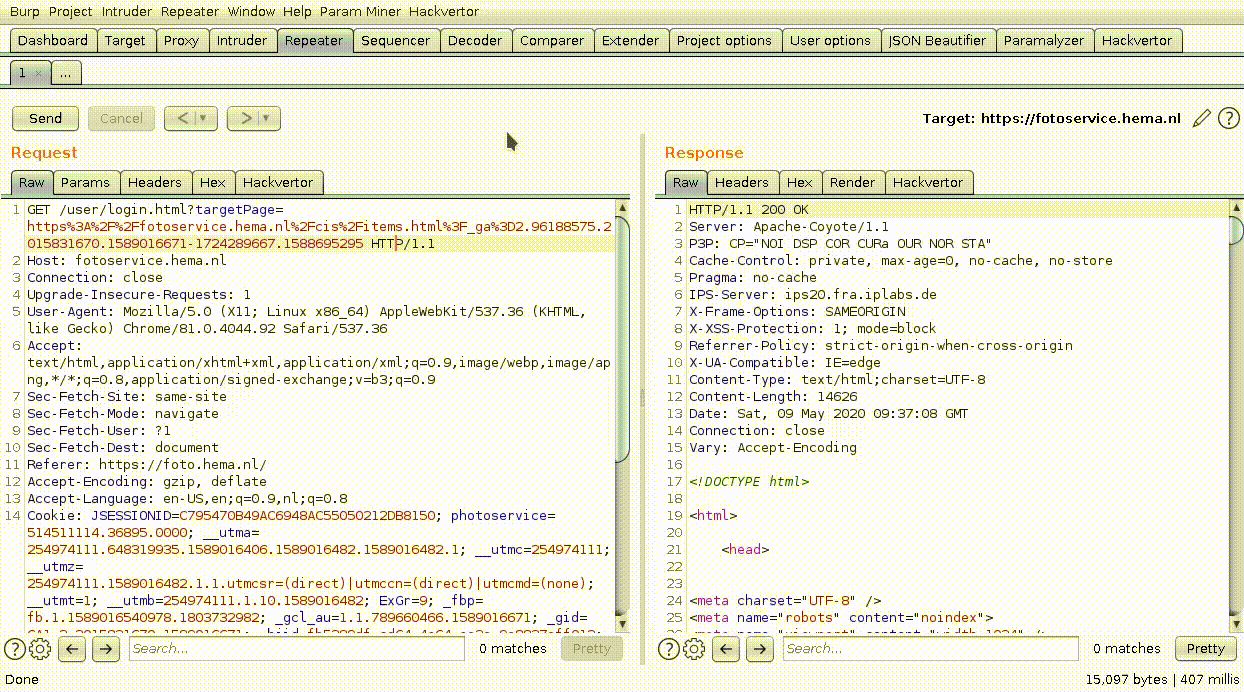Click the Referer: https://foto.hema.nl/ line
The image size is (1244, 692).
pyautogui.click(x=147, y=464)
